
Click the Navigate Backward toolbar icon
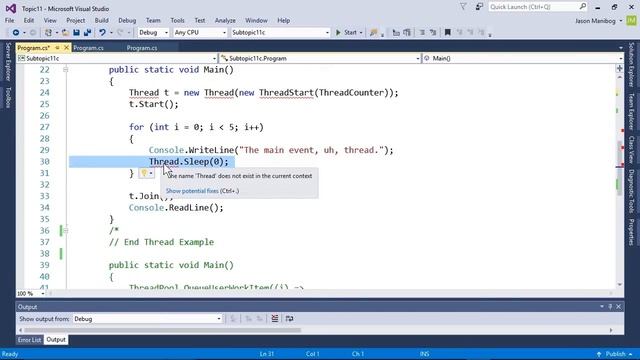tap(16, 32)
